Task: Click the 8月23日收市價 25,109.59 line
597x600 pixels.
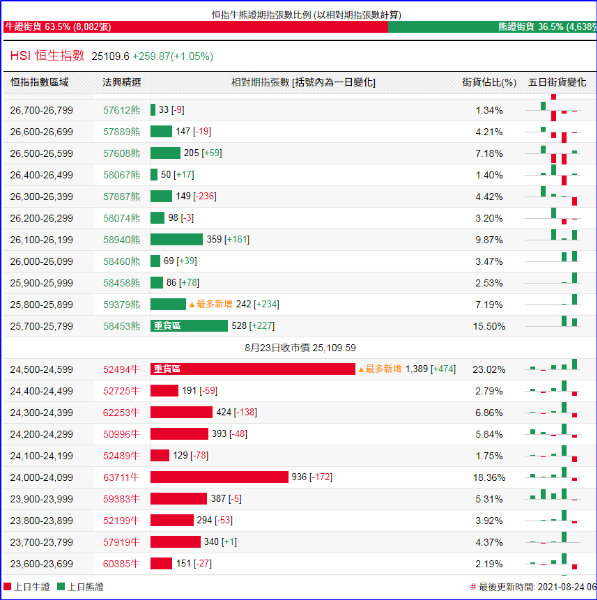Action: pyautogui.click(x=300, y=348)
